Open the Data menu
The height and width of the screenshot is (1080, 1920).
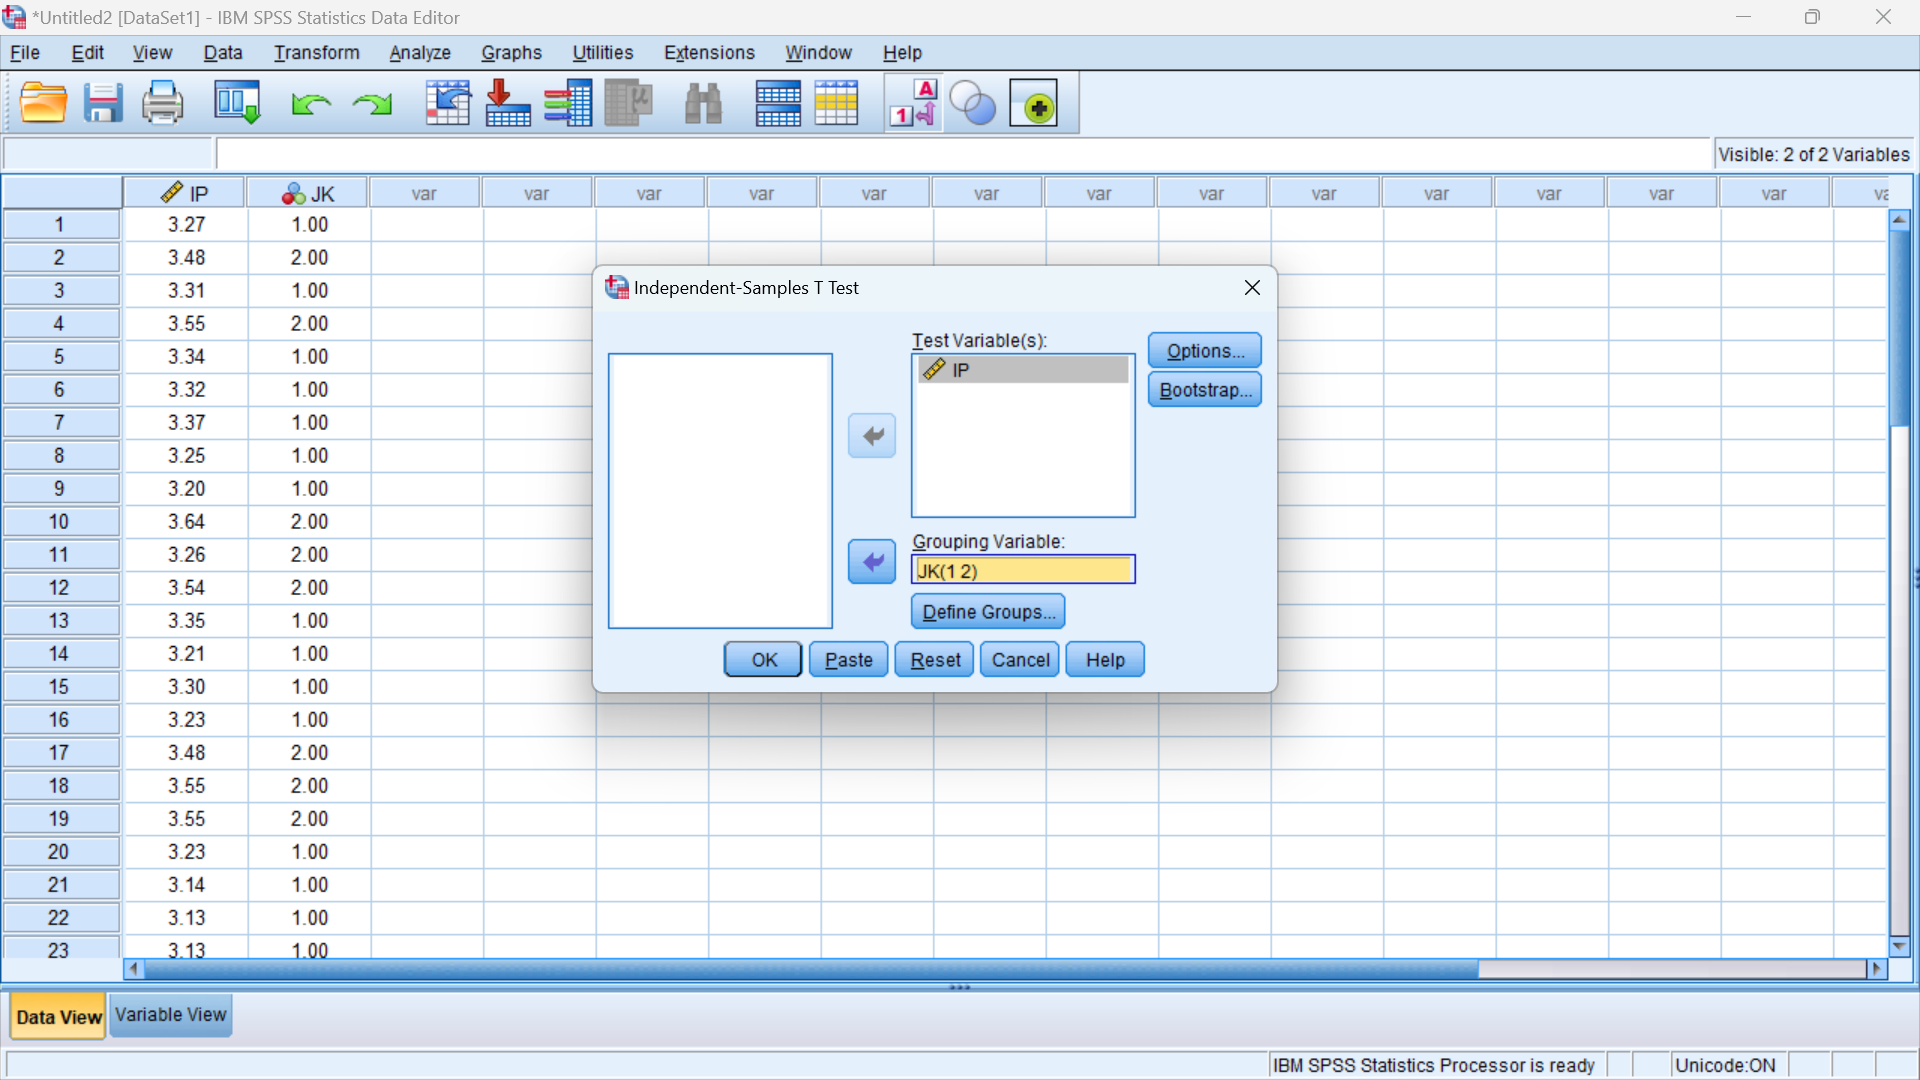223,53
